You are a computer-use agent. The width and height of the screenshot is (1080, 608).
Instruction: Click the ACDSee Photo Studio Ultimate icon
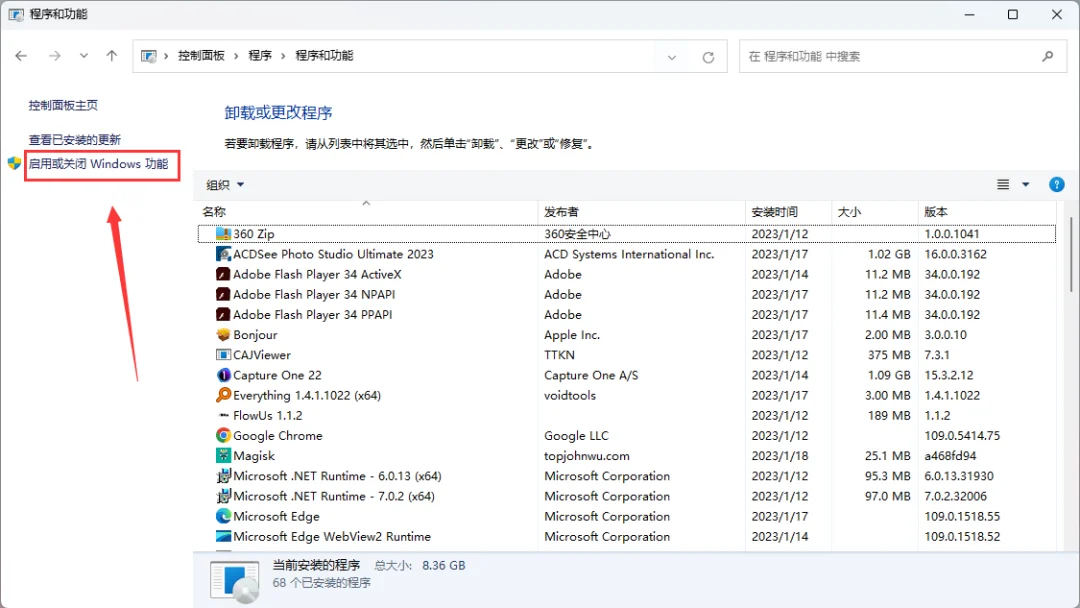tap(223, 254)
